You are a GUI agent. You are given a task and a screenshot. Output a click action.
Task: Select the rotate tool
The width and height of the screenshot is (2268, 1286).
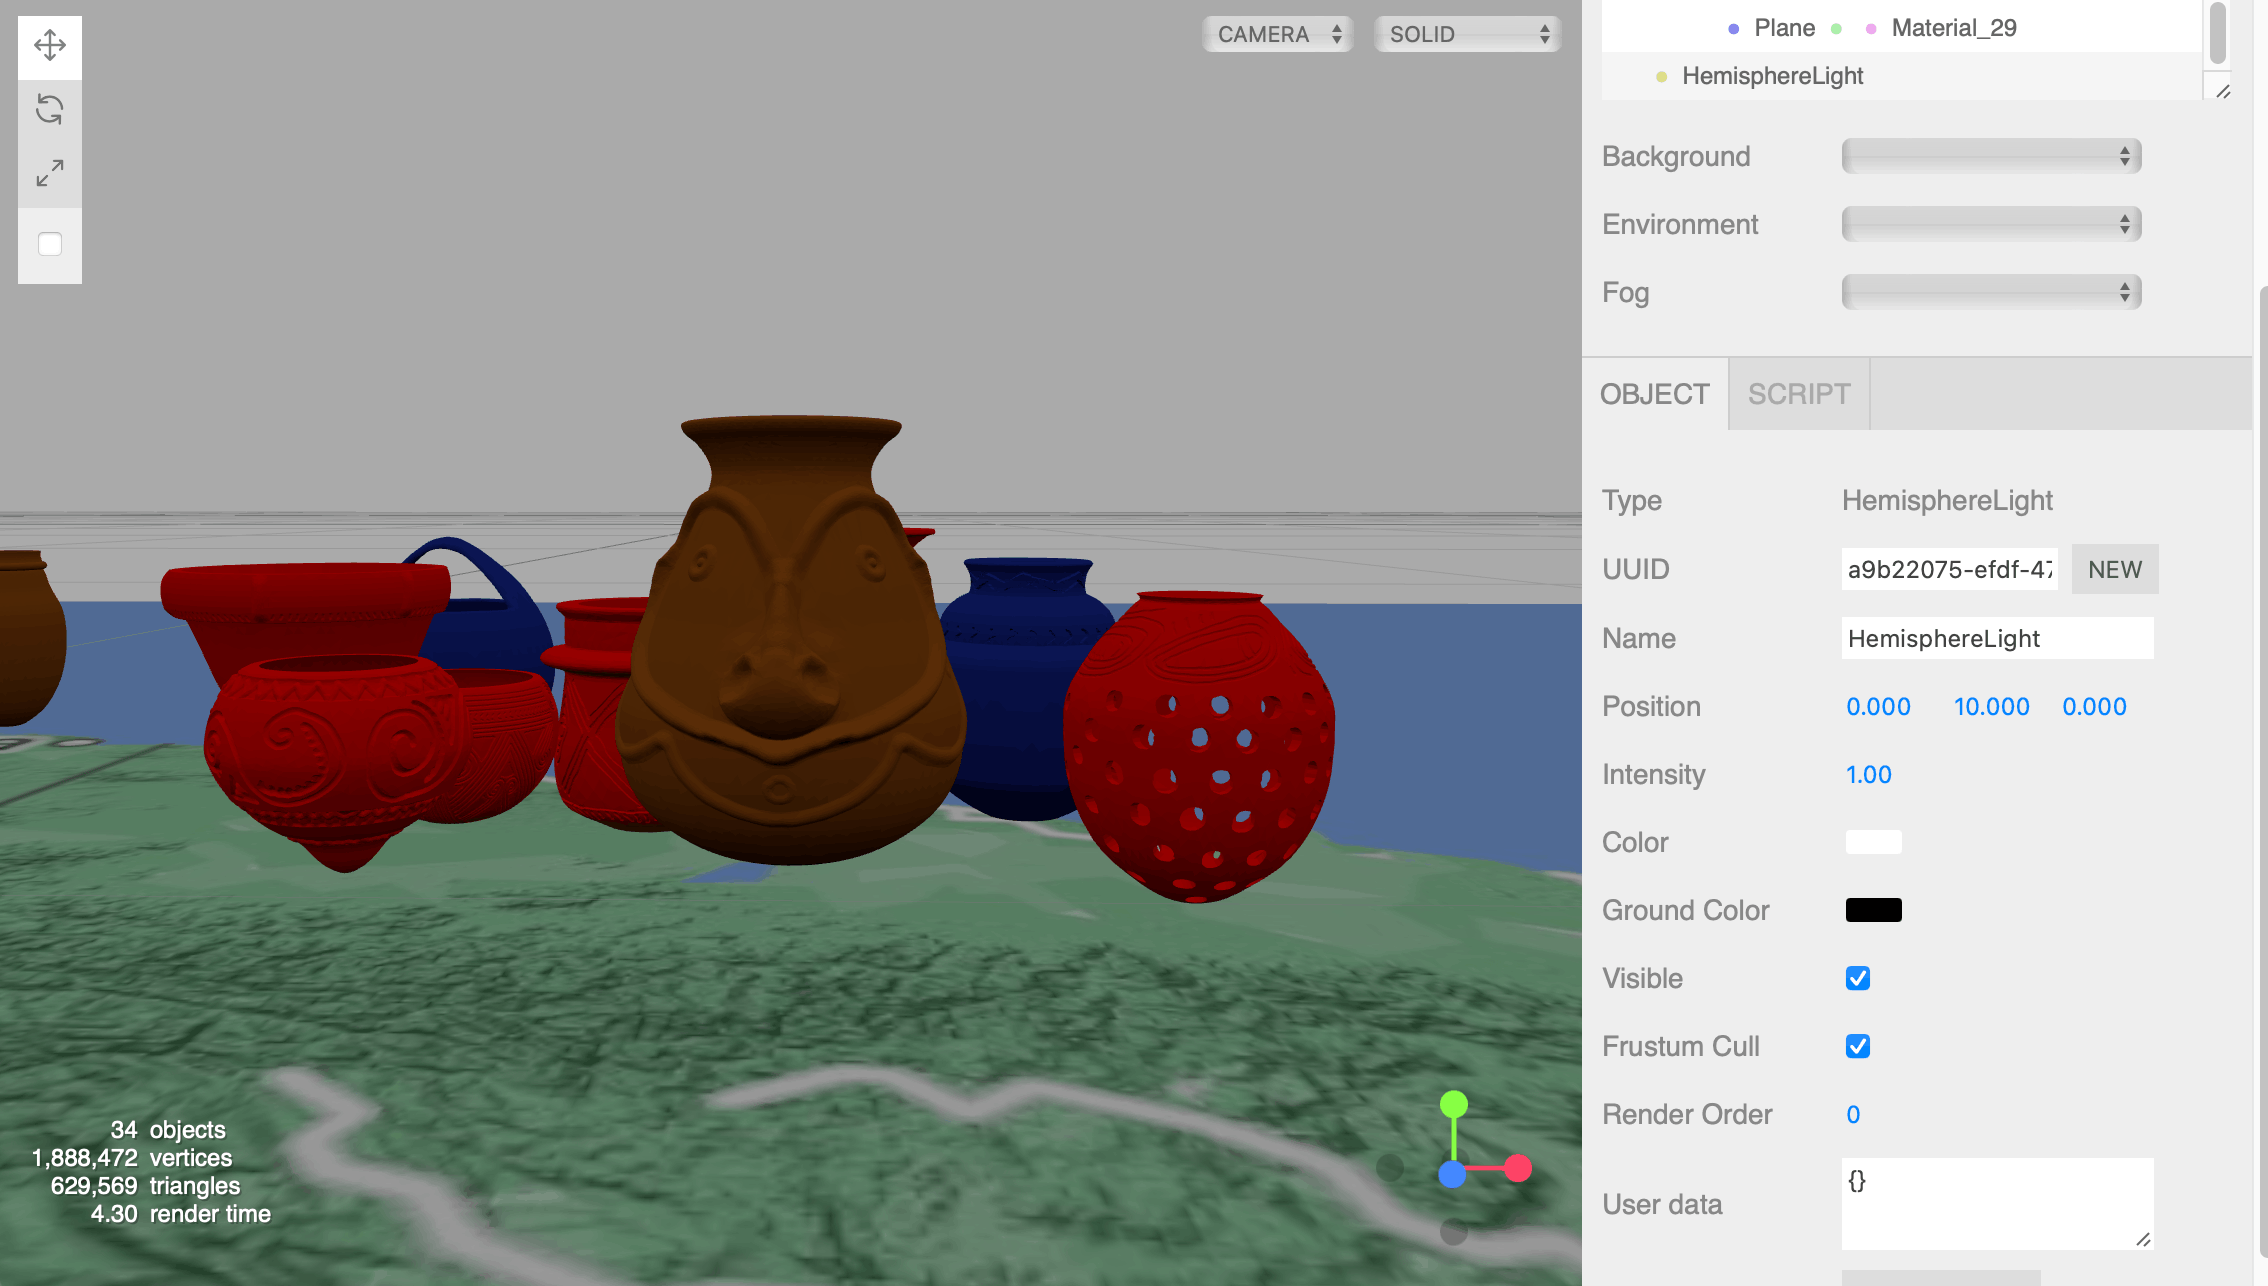coord(50,110)
